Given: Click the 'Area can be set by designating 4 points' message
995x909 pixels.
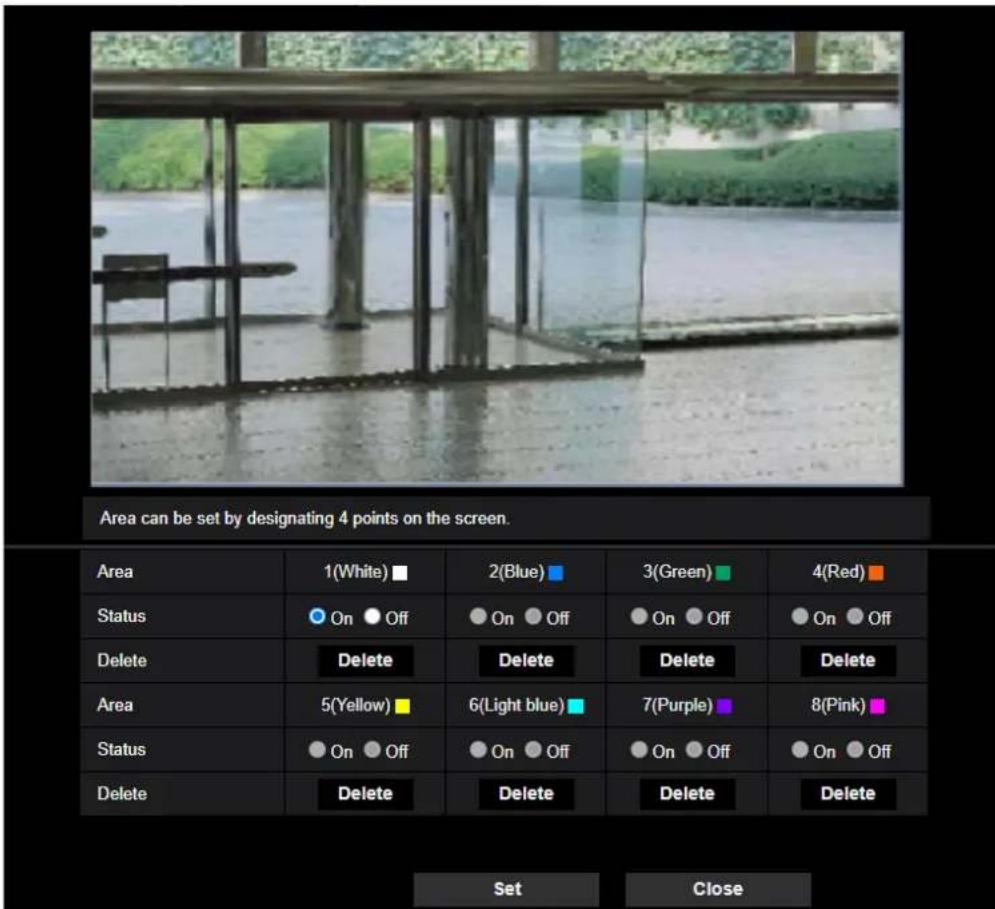Looking at the screenshot, I should pyautogui.click(x=305, y=519).
